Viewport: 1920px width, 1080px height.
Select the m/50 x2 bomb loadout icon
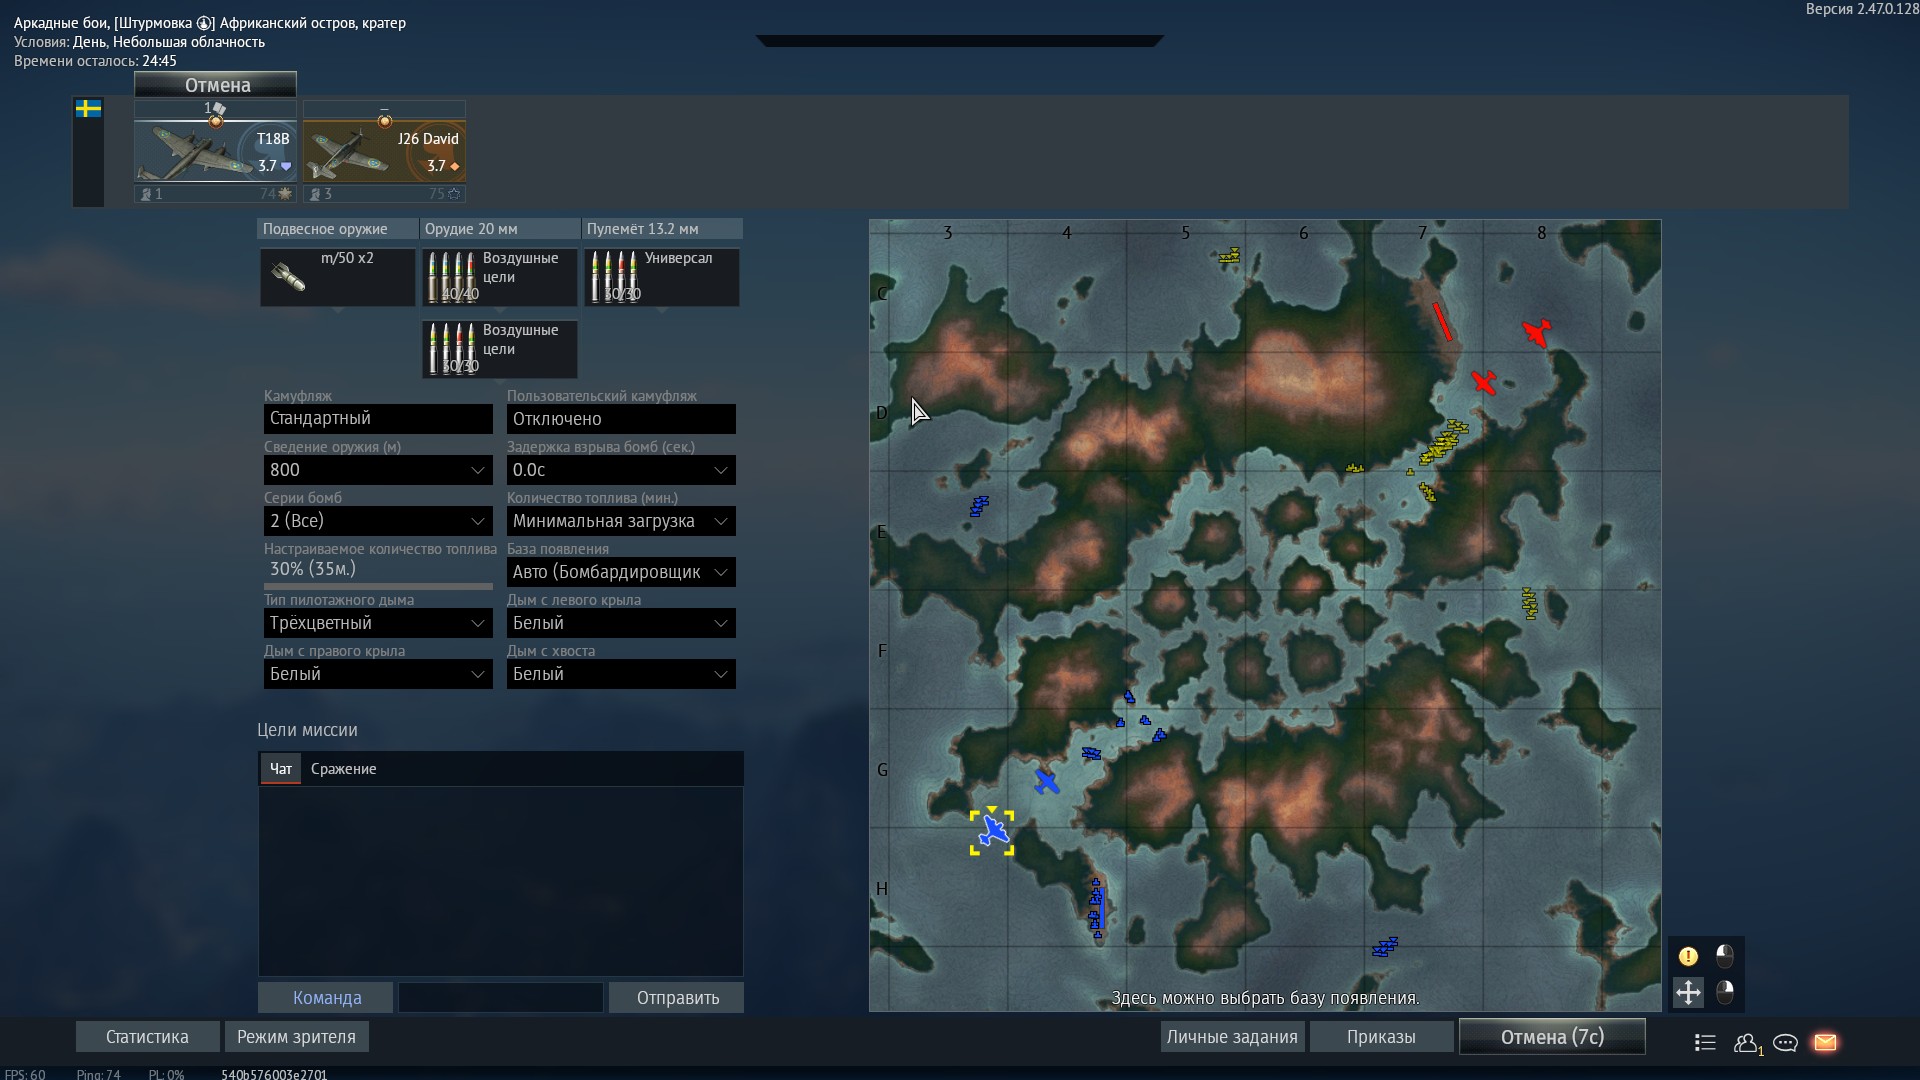(338, 277)
